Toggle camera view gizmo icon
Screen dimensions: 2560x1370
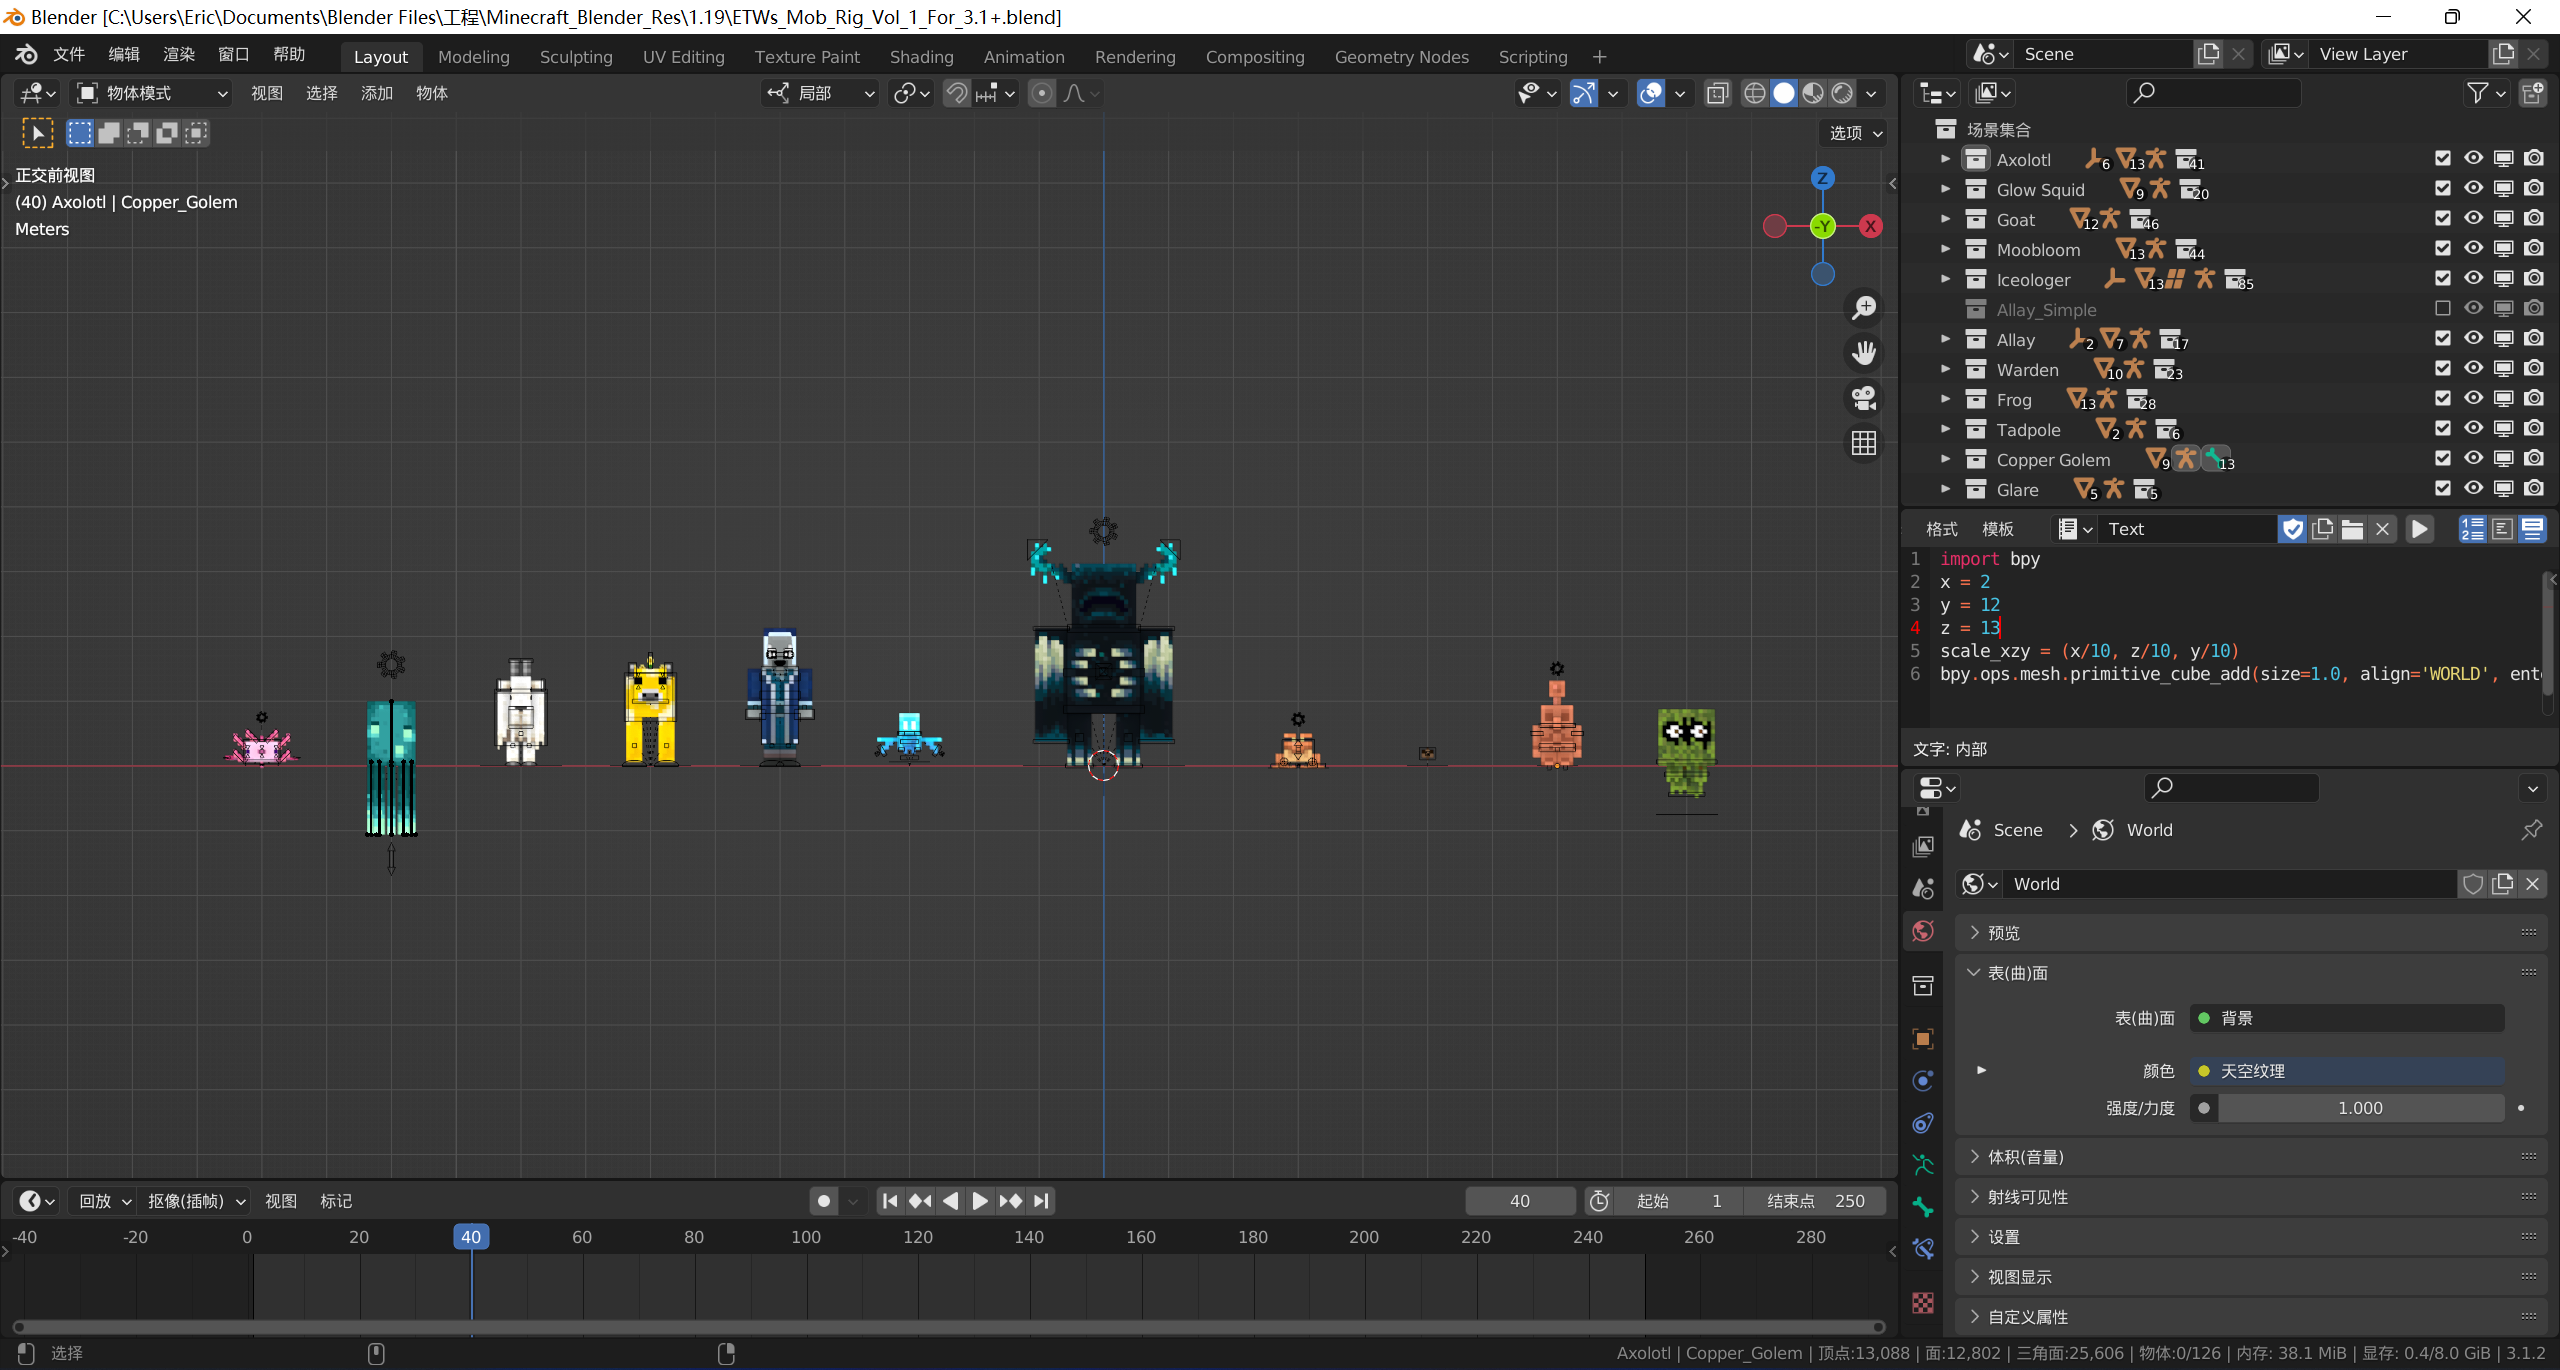[1863, 398]
